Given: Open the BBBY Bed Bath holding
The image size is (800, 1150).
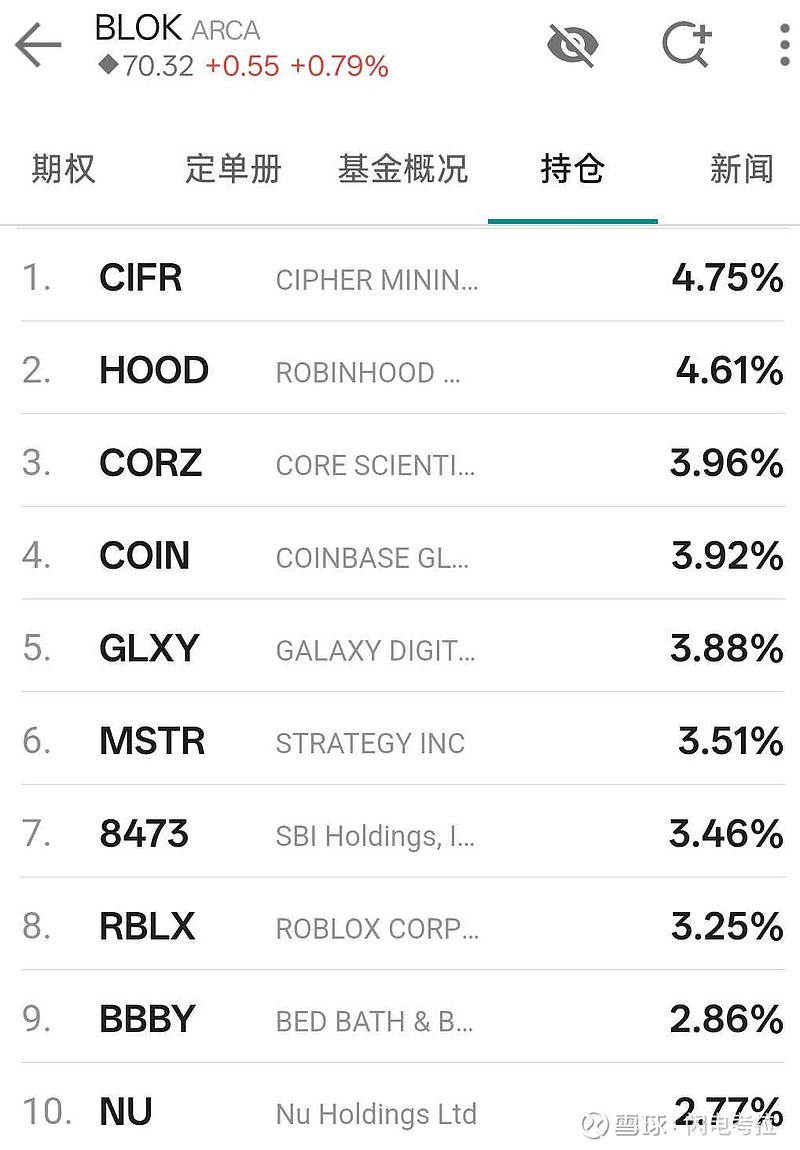Looking at the screenshot, I should click(x=400, y=1020).
